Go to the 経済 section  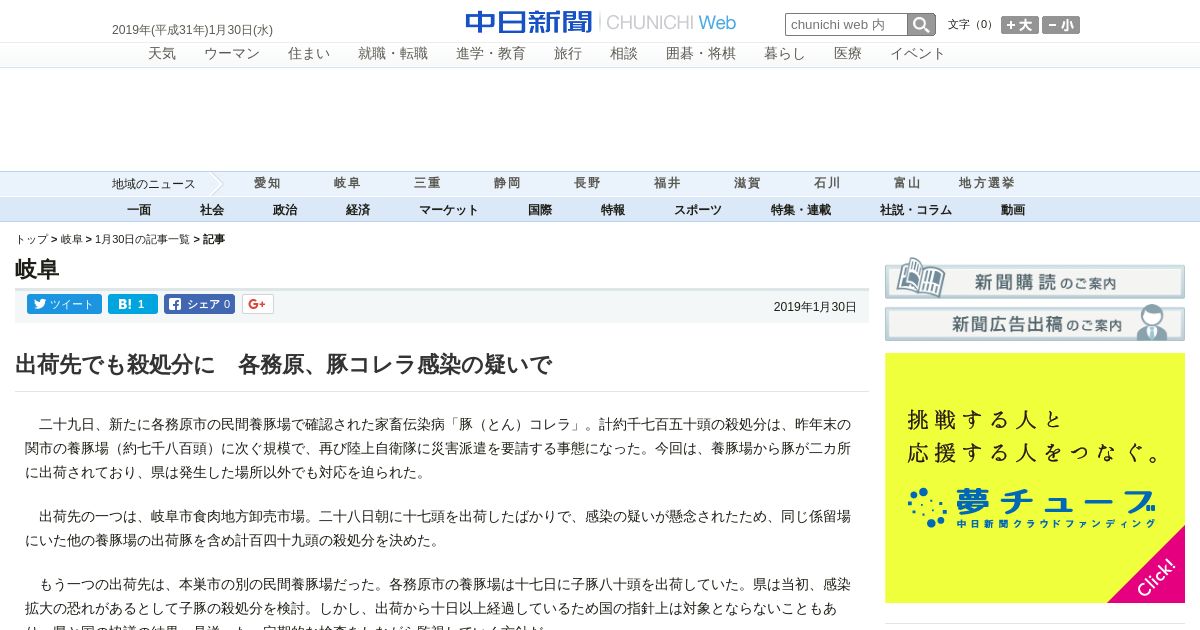pyautogui.click(x=358, y=210)
